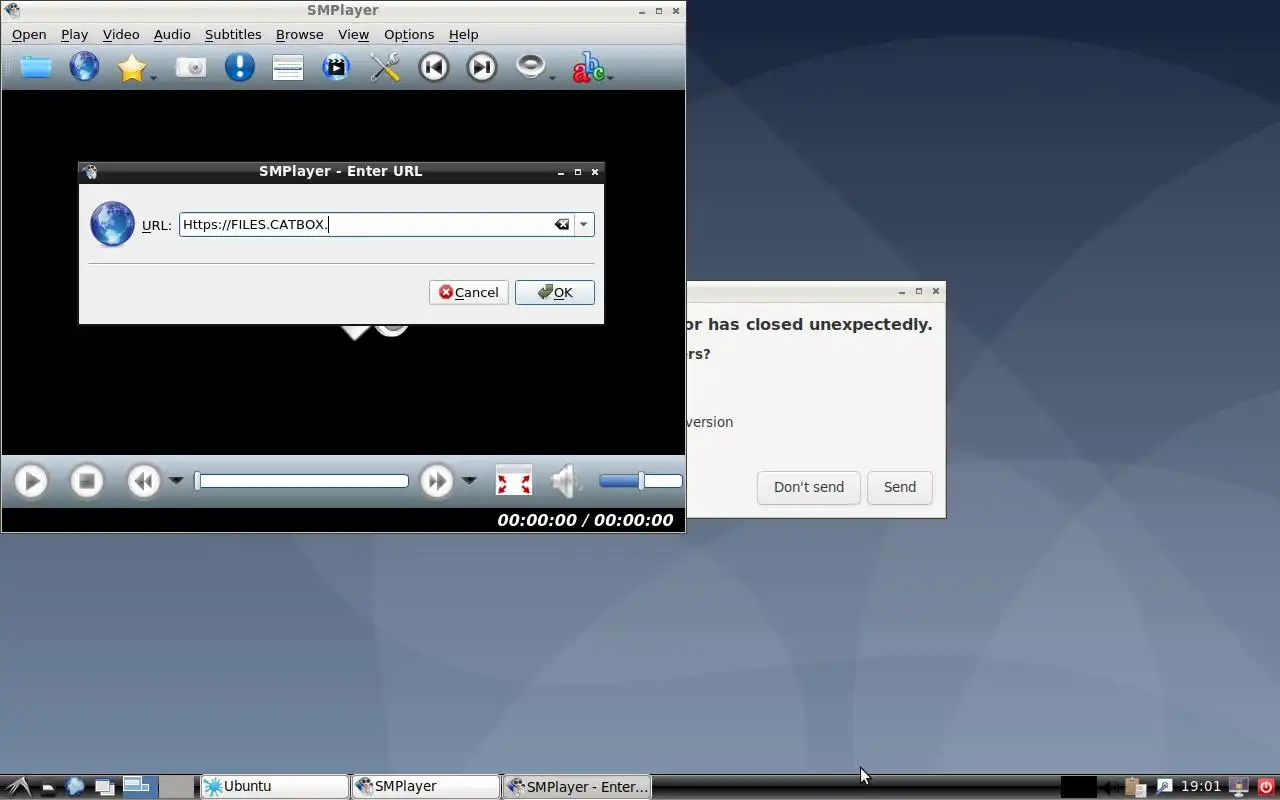
Task: Start playback with the Play button
Action: 31,482
